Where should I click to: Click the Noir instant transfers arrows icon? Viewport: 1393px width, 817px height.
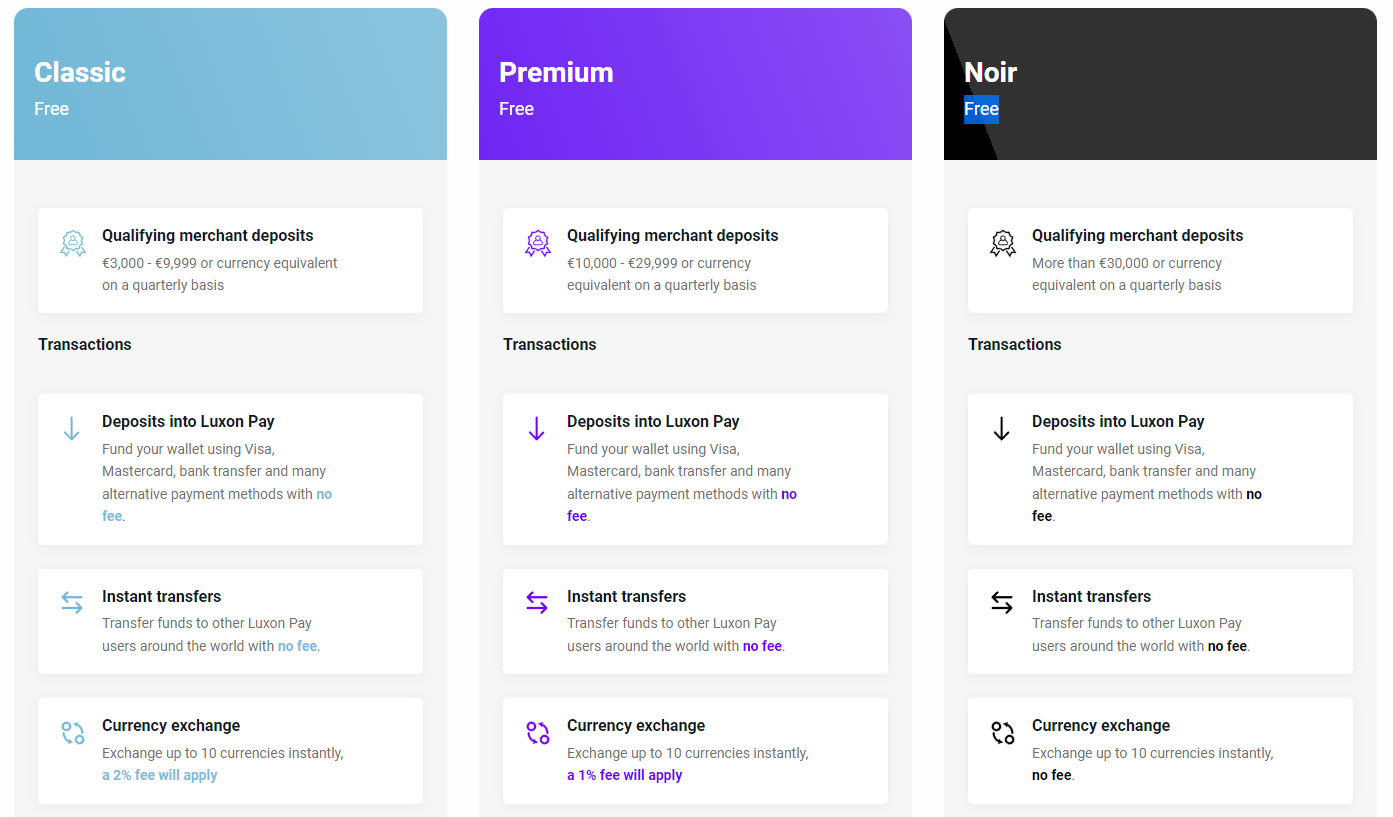[x=1002, y=603]
